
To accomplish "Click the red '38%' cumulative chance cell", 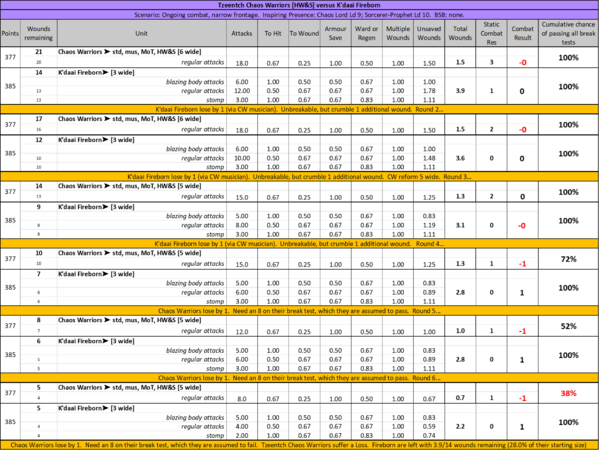I will coord(568,393).
